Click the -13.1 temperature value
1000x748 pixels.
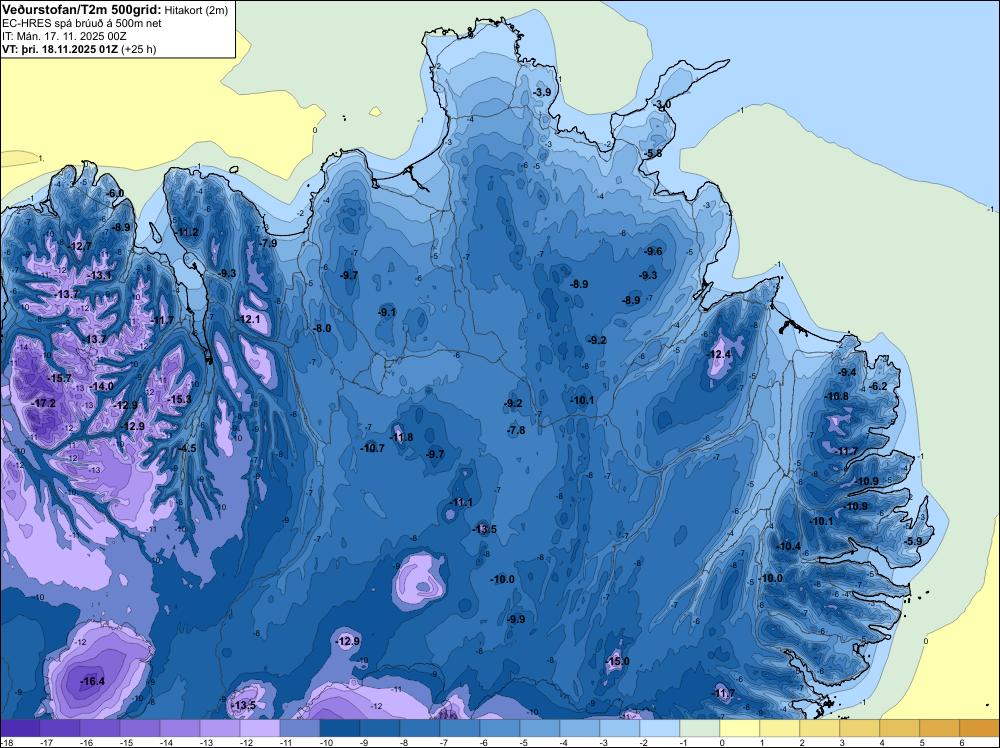[100, 275]
